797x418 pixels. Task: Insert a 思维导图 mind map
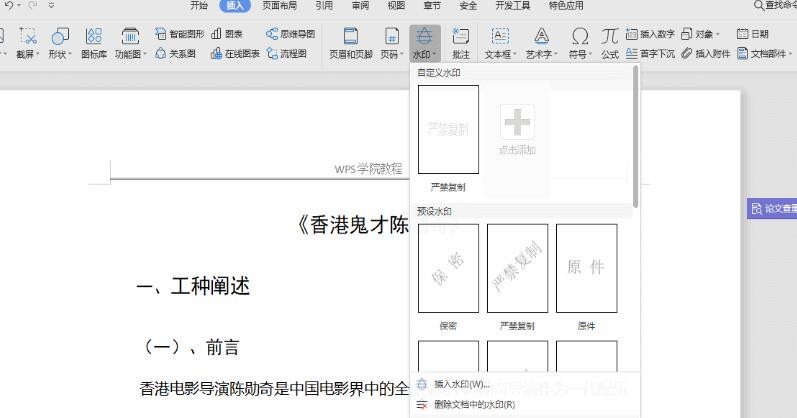(290, 33)
